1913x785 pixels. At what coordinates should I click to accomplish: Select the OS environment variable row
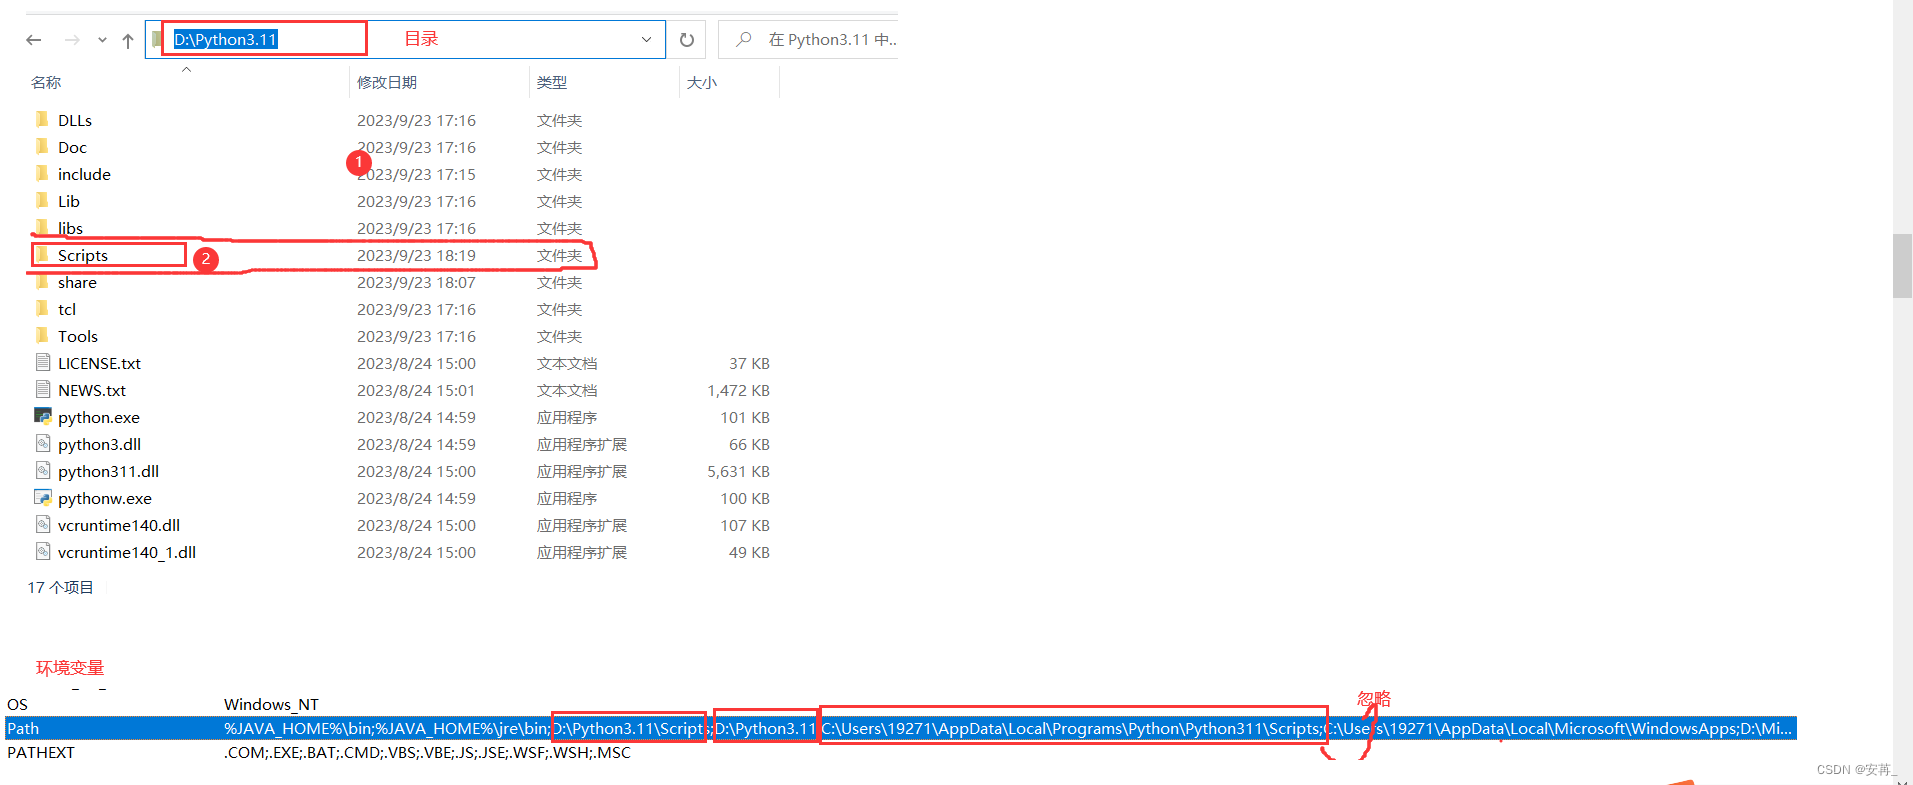900,704
